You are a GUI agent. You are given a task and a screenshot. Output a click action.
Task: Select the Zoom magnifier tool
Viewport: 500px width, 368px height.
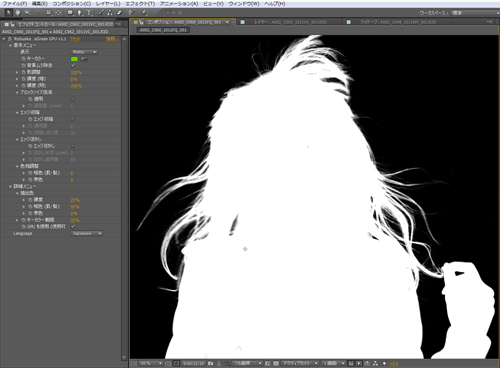(x=27, y=13)
